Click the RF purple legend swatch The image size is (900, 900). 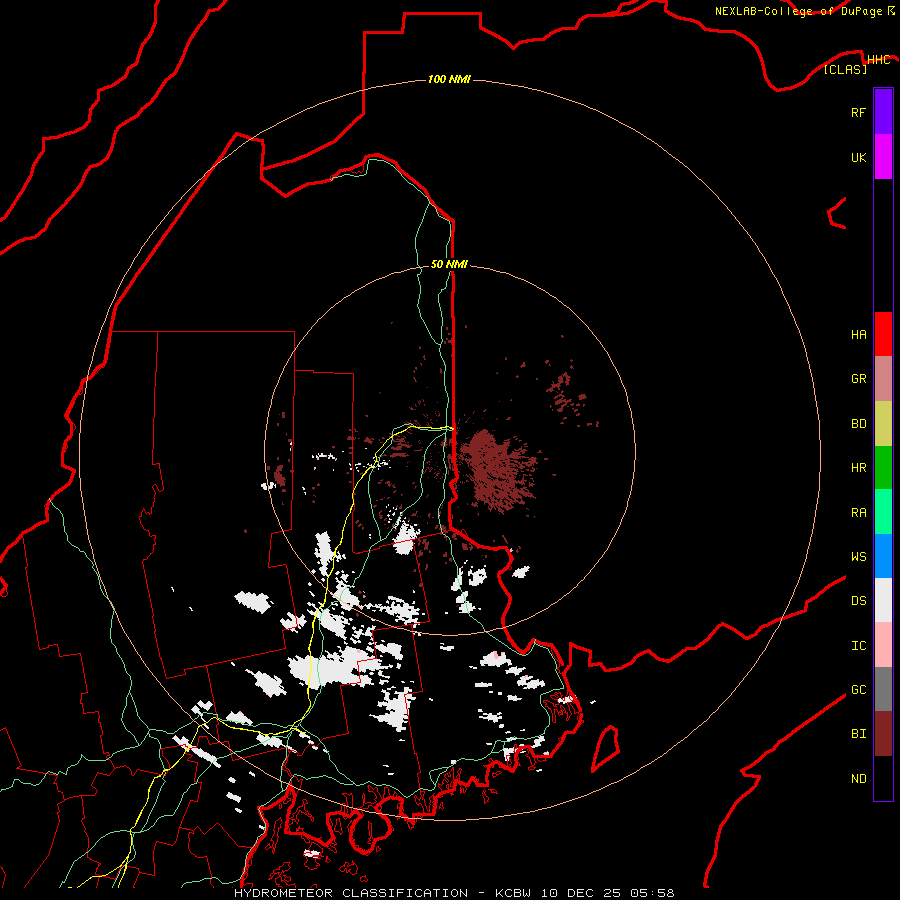883,112
